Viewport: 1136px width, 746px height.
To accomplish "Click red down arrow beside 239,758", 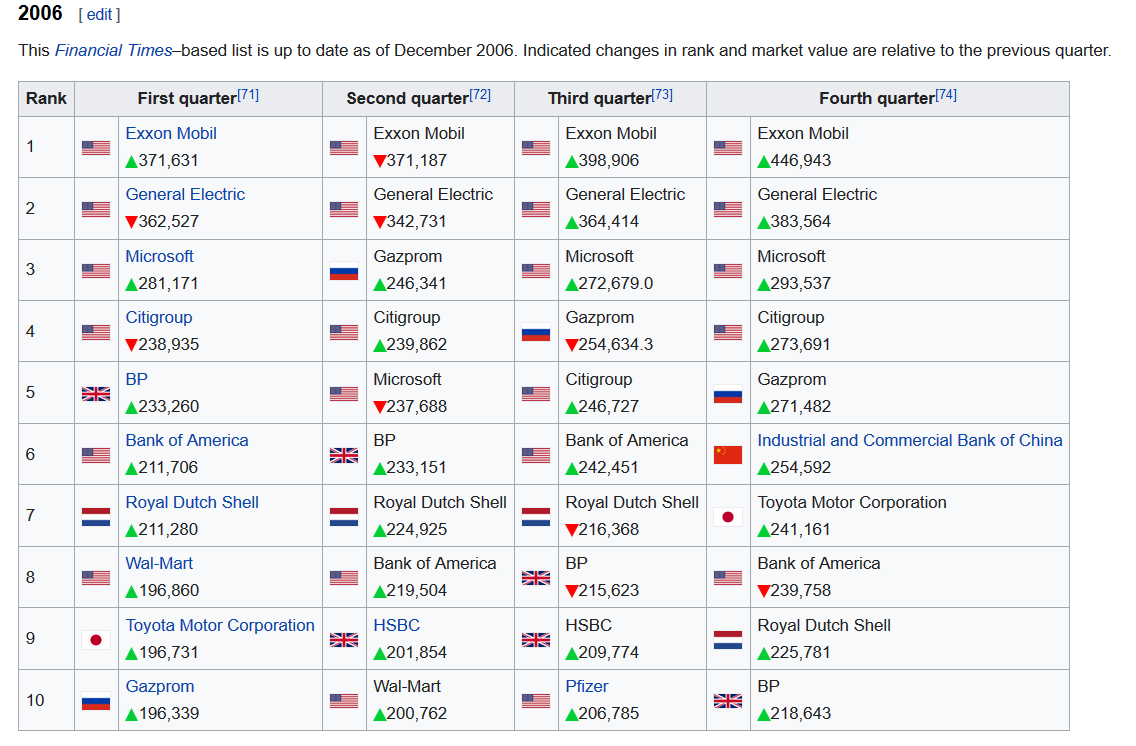I will click(764, 592).
